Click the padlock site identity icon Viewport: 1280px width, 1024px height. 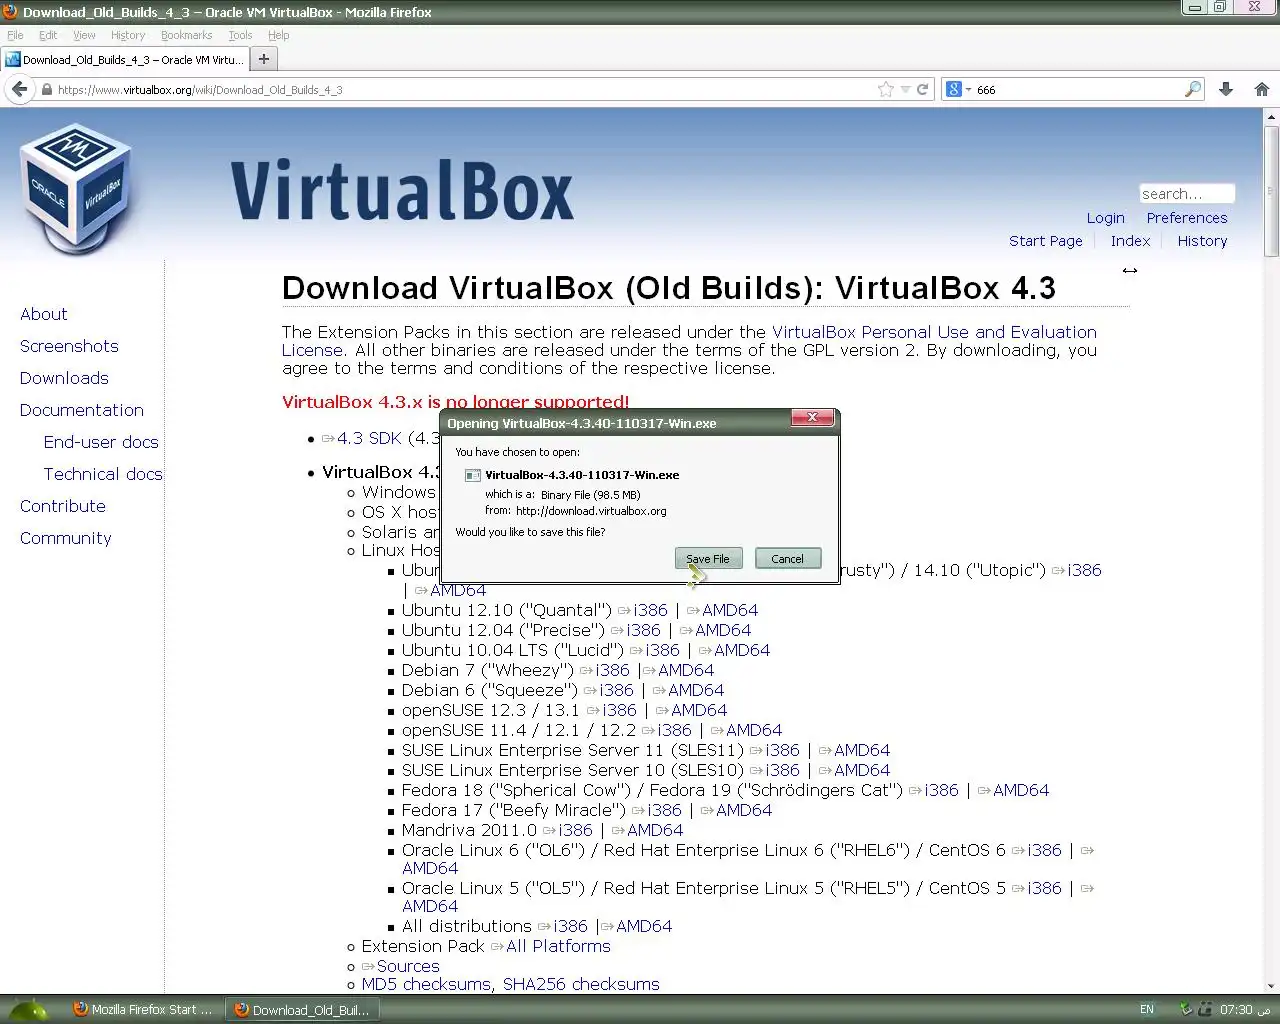tap(46, 89)
